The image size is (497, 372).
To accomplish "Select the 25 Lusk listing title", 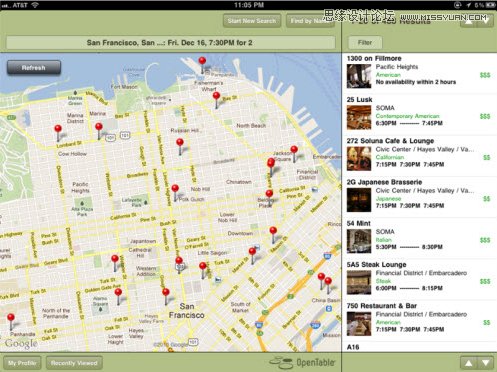I will pos(359,100).
